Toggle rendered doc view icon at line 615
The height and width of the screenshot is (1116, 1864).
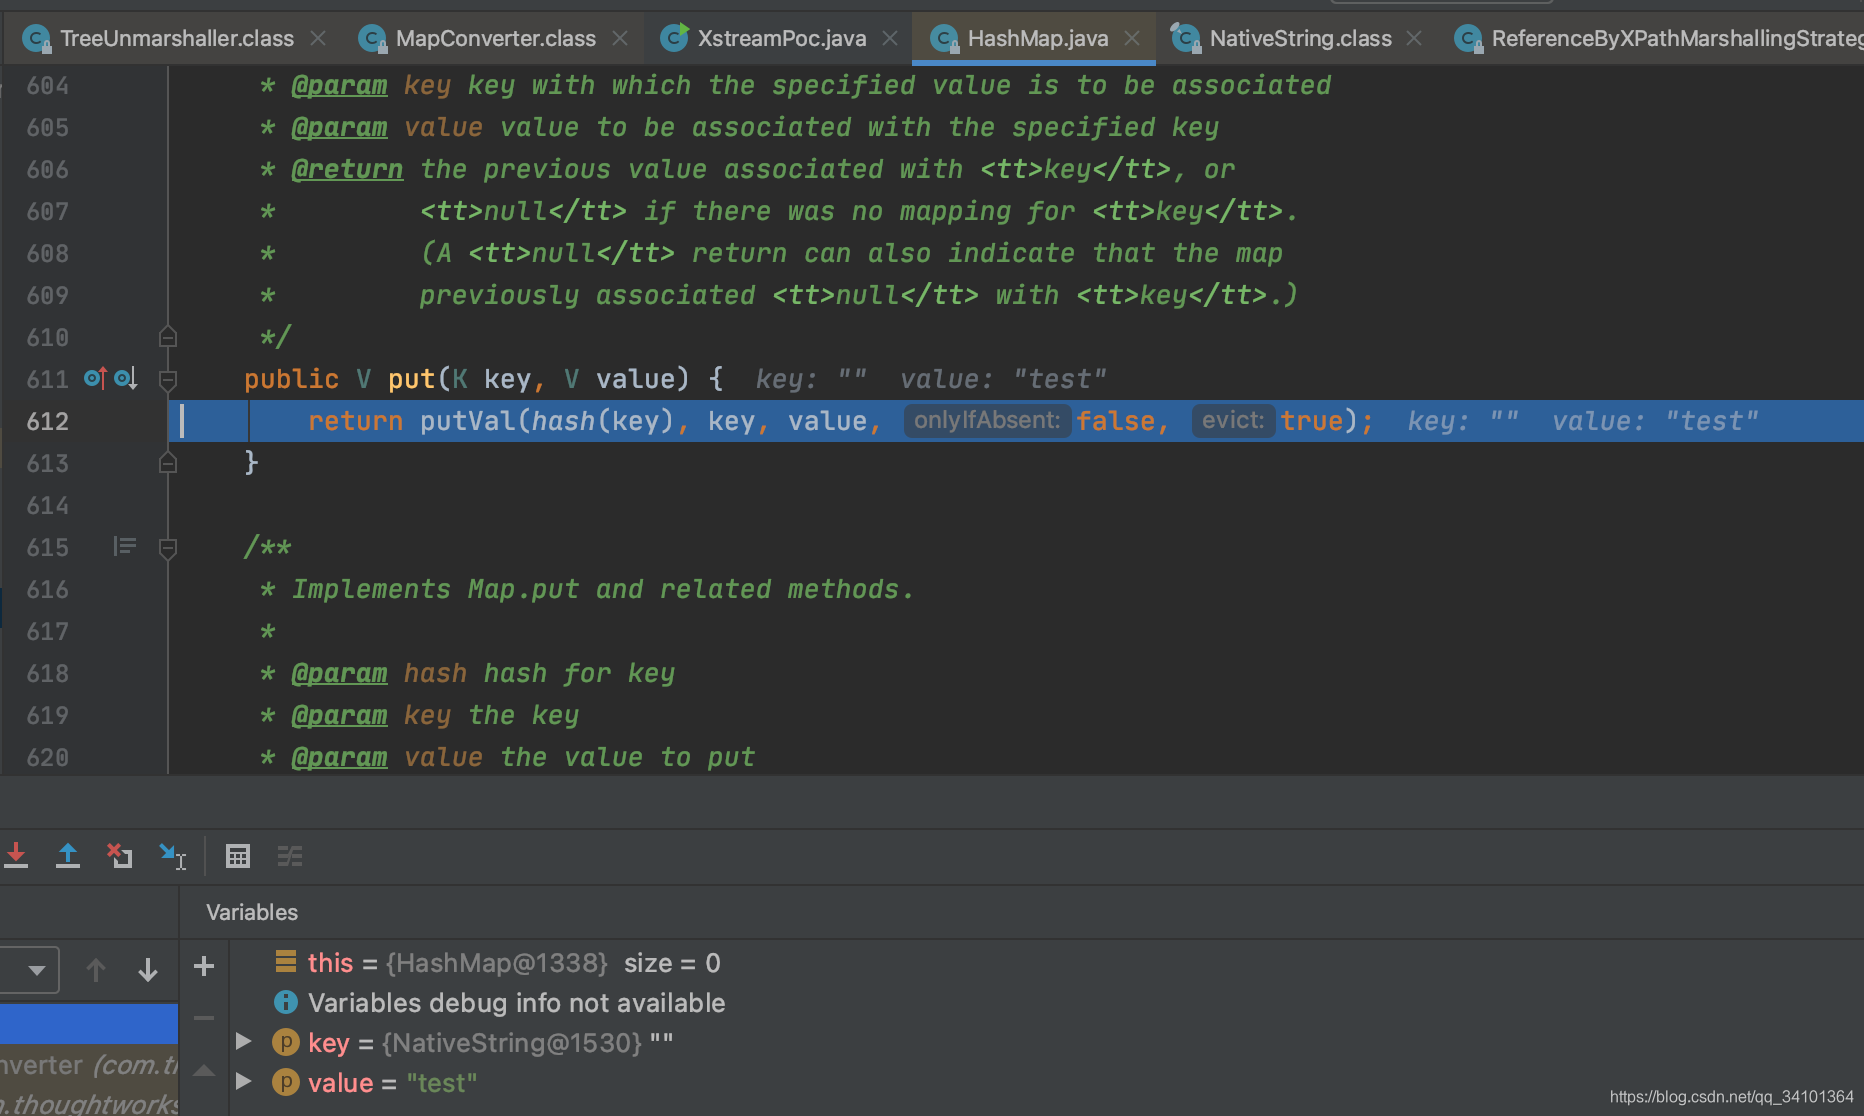coord(124,546)
